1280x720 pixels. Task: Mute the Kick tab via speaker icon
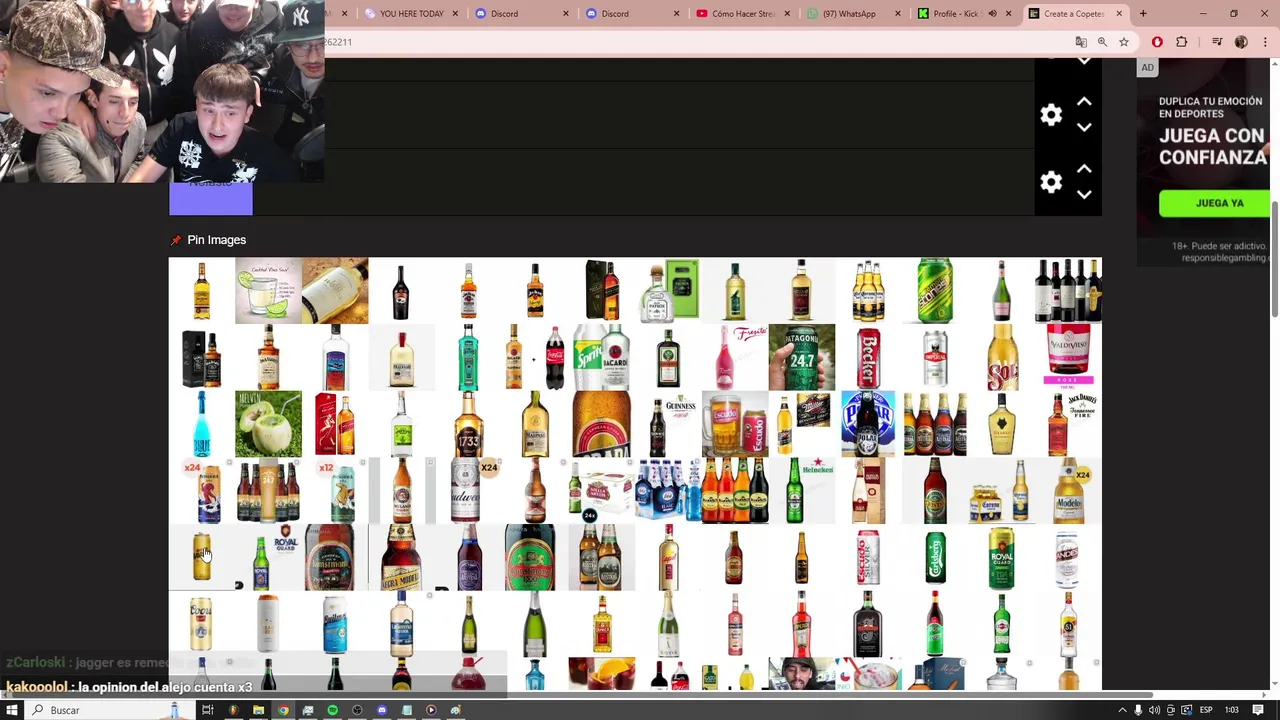point(992,14)
